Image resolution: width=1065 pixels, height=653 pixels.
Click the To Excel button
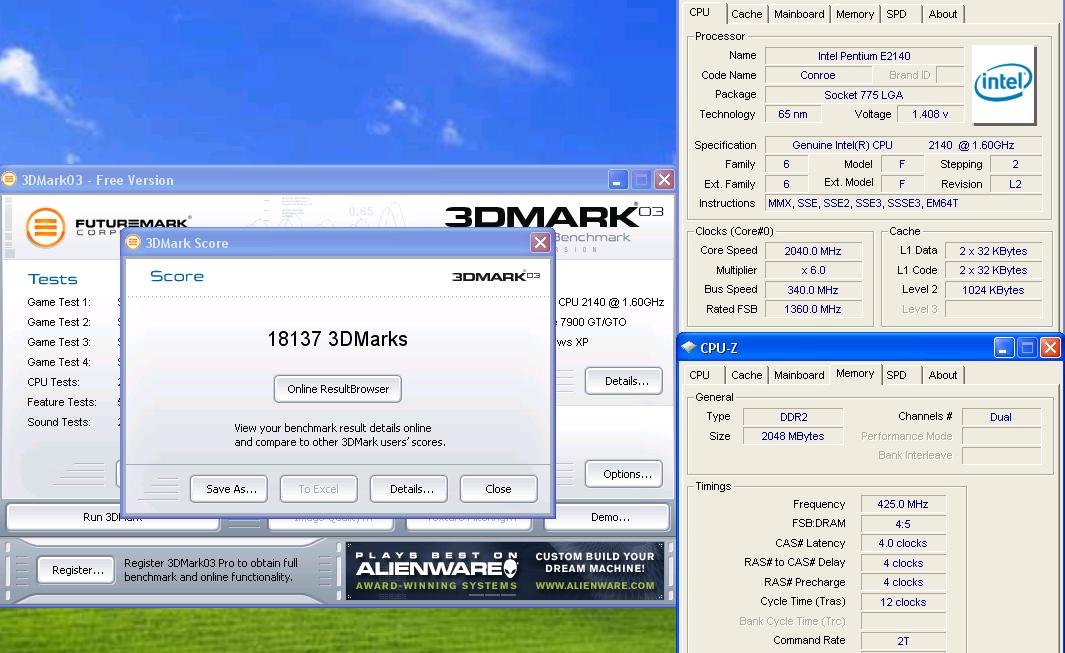(x=319, y=489)
